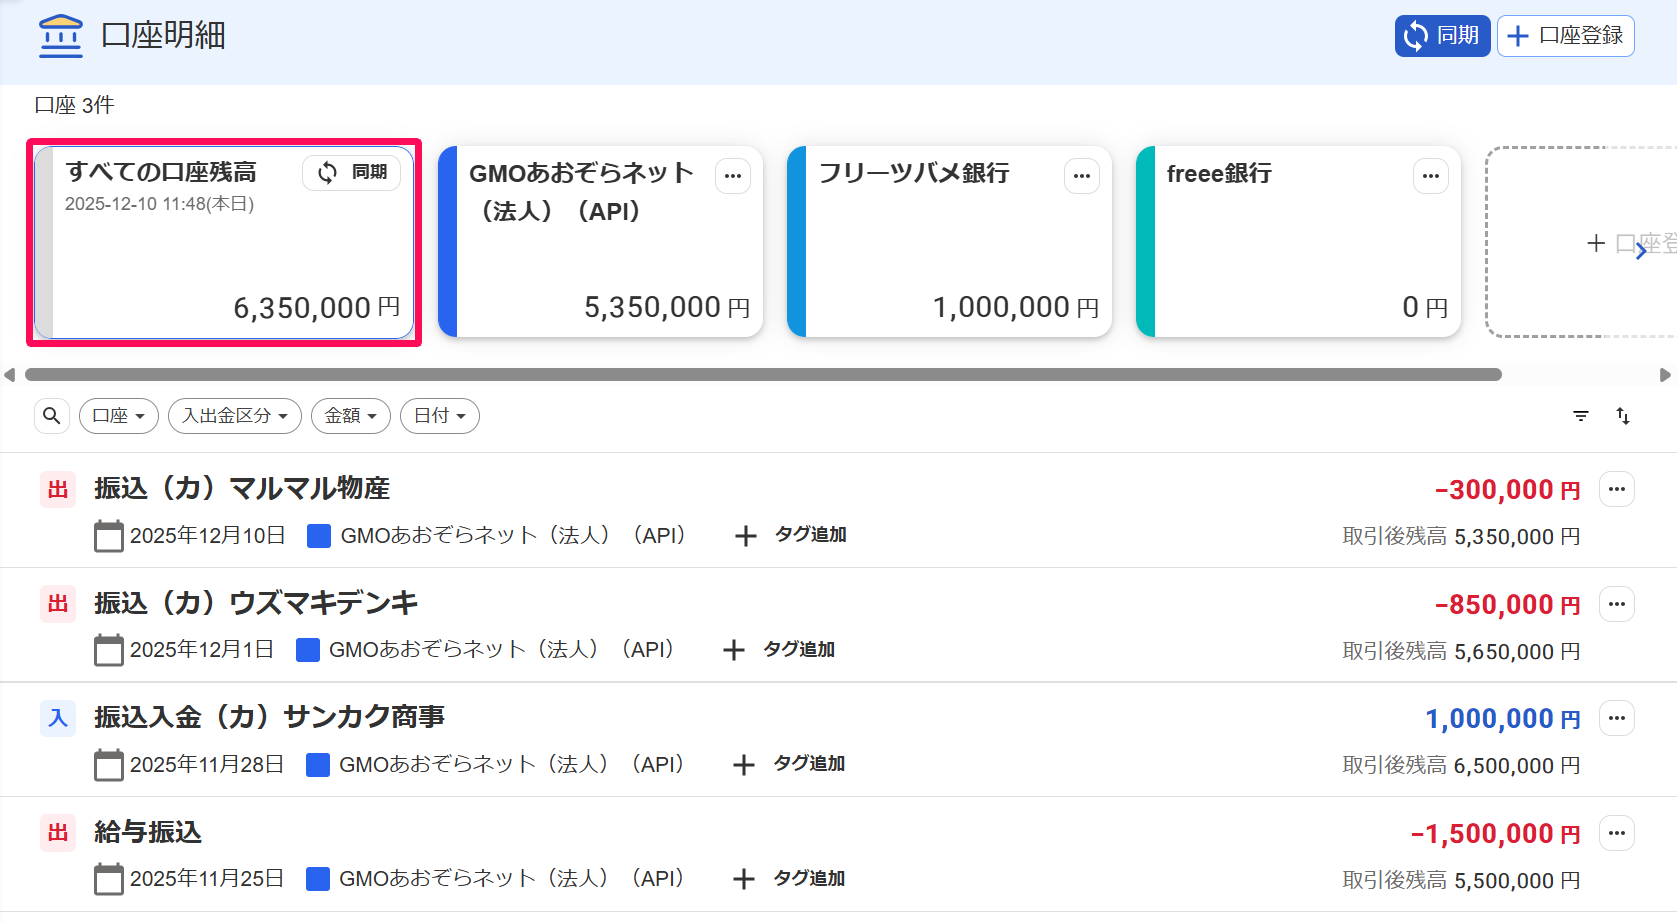Screen dimensions: 1677x922
Task: Open the 日付 filter dropdown
Action: coord(440,416)
